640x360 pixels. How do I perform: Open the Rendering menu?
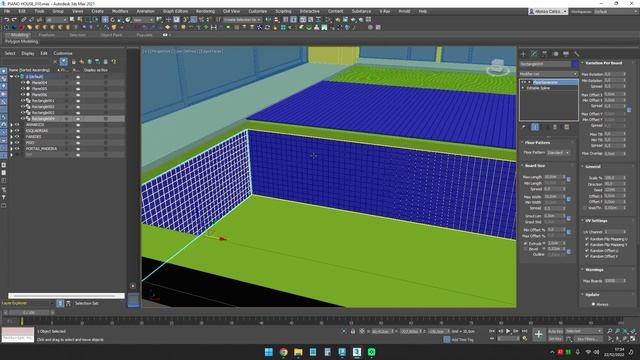(x=205, y=11)
